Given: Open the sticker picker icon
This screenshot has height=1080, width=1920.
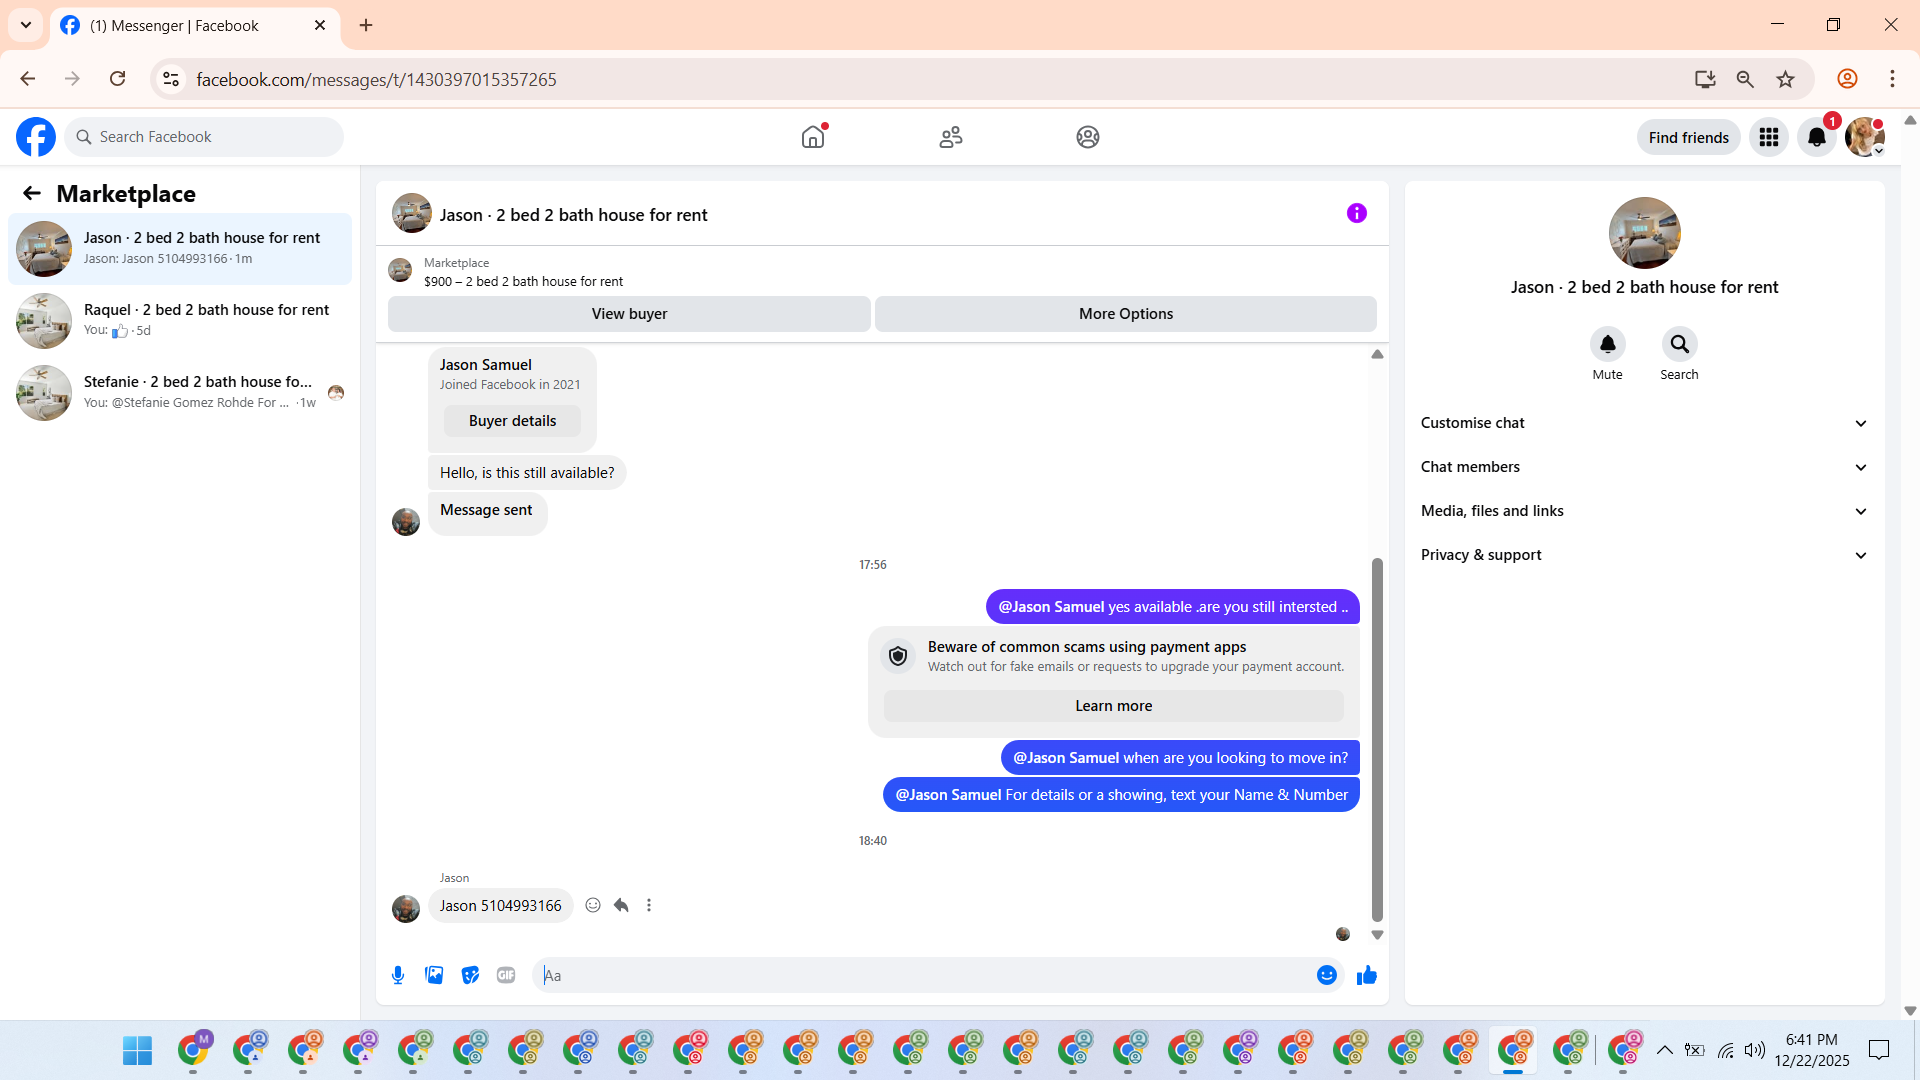Looking at the screenshot, I should (470, 975).
